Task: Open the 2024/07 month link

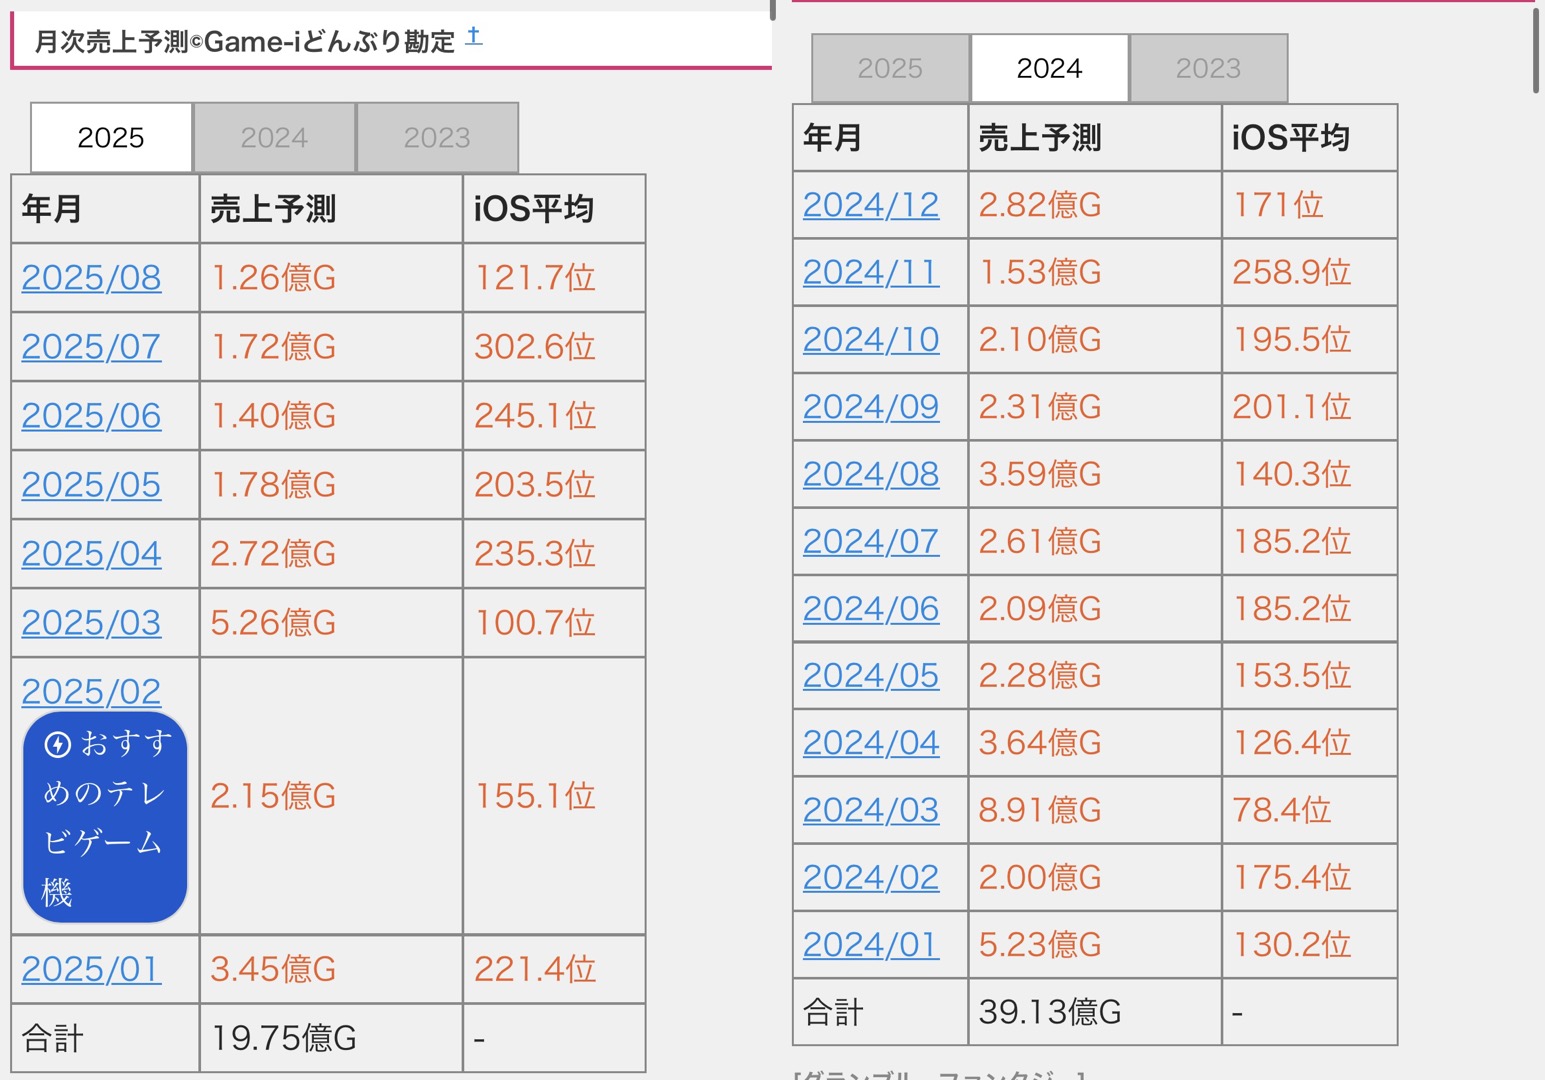Action: (871, 541)
